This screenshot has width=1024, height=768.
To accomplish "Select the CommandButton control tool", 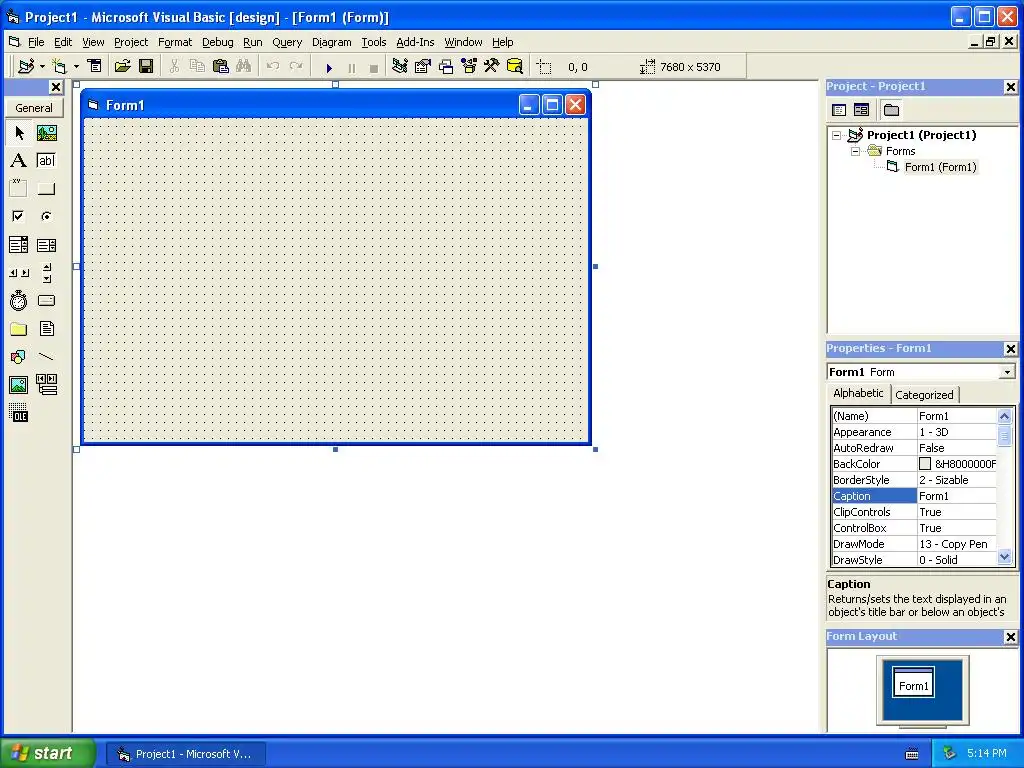I will point(46,189).
